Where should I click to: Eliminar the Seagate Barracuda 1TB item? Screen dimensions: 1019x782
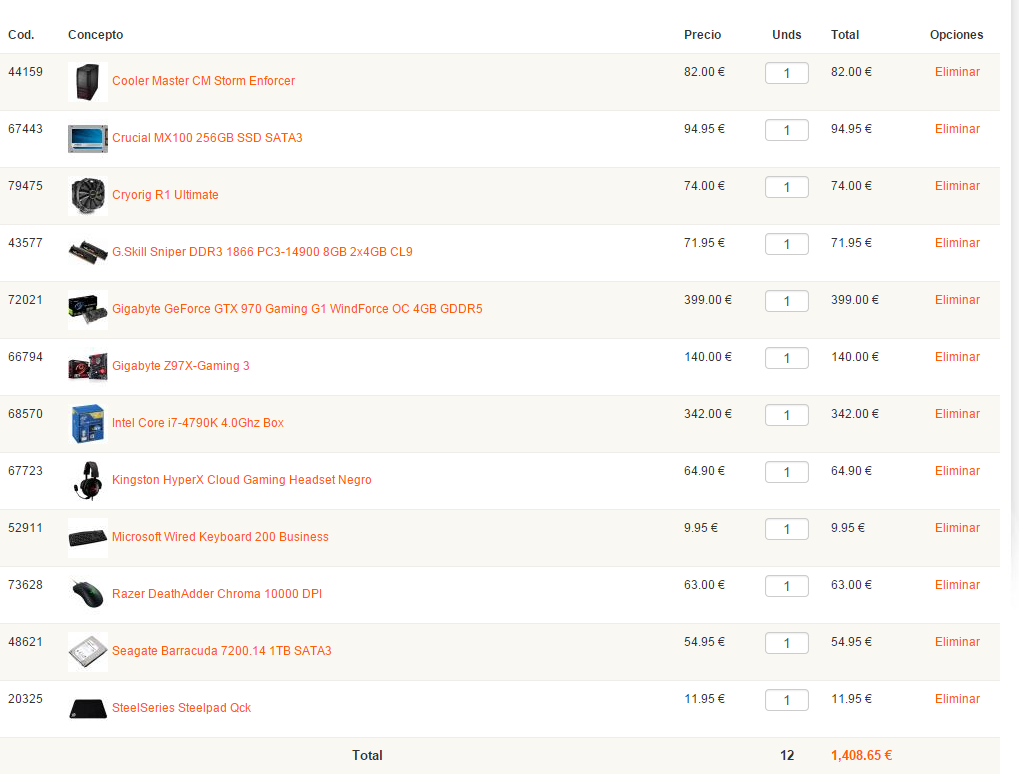[x=957, y=642]
